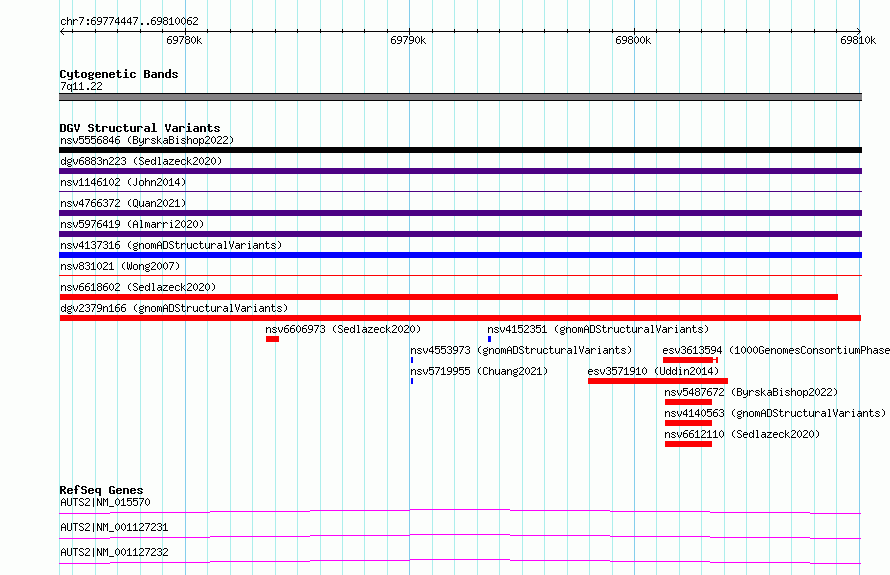Click the purple nsv4766372 variant bar

(x=460, y=213)
